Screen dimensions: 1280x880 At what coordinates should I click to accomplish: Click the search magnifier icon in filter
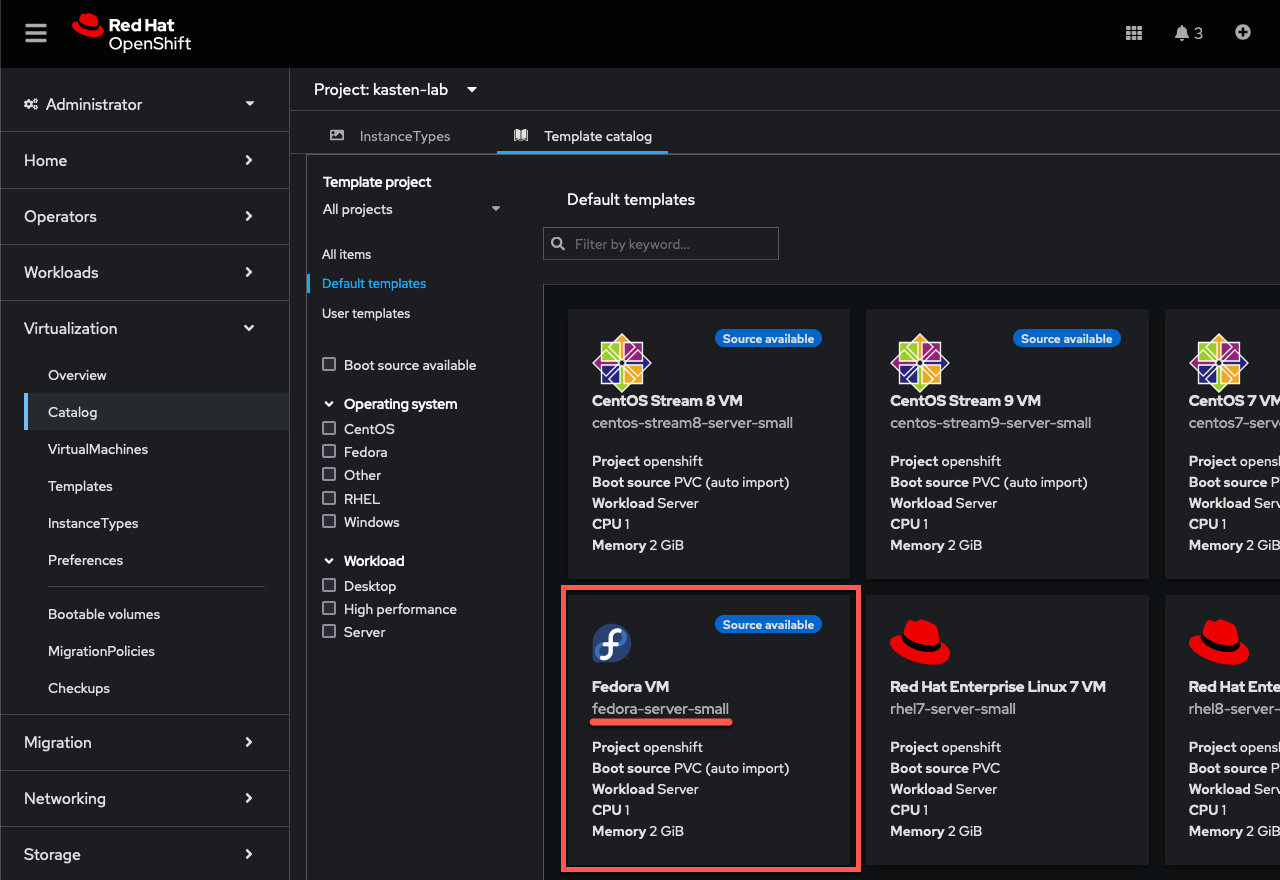pyautogui.click(x=558, y=244)
